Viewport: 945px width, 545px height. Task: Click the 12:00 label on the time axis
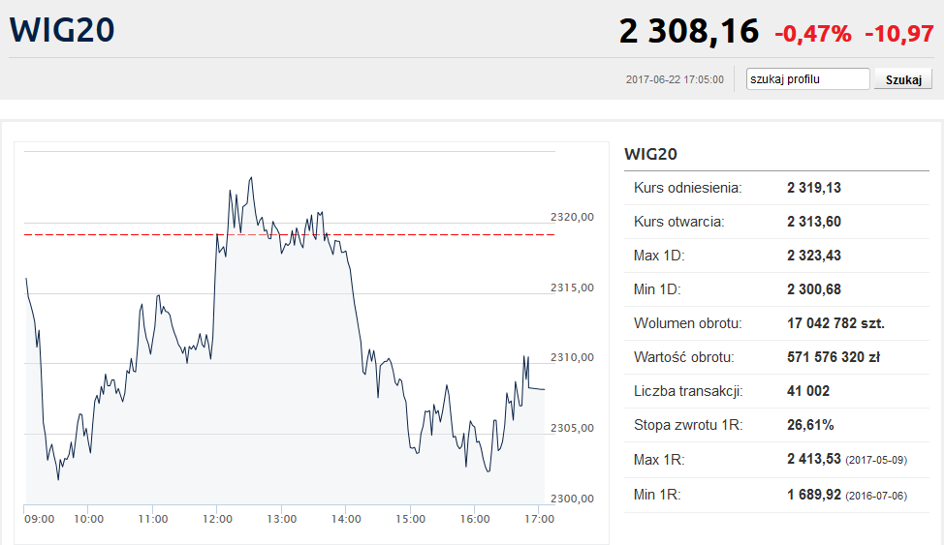tap(217, 519)
